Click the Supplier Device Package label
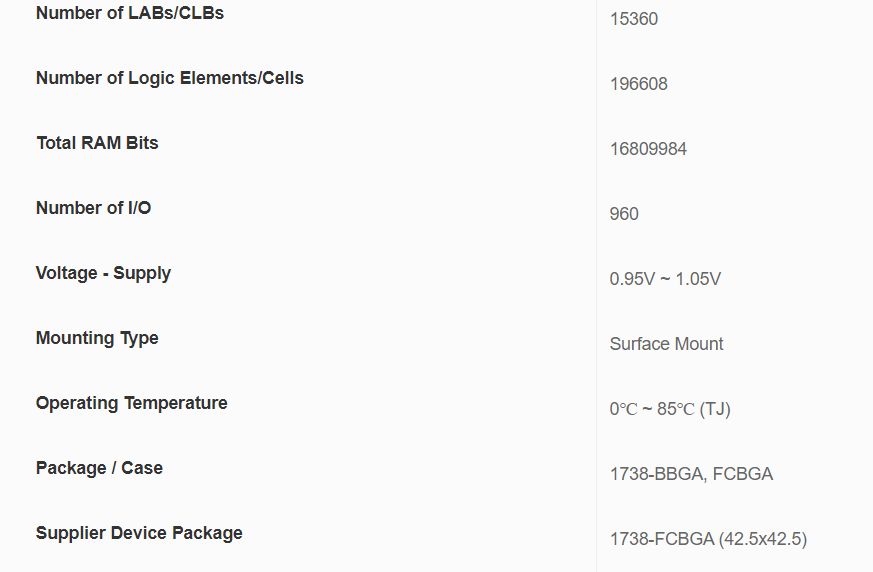 tap(139, 533)
